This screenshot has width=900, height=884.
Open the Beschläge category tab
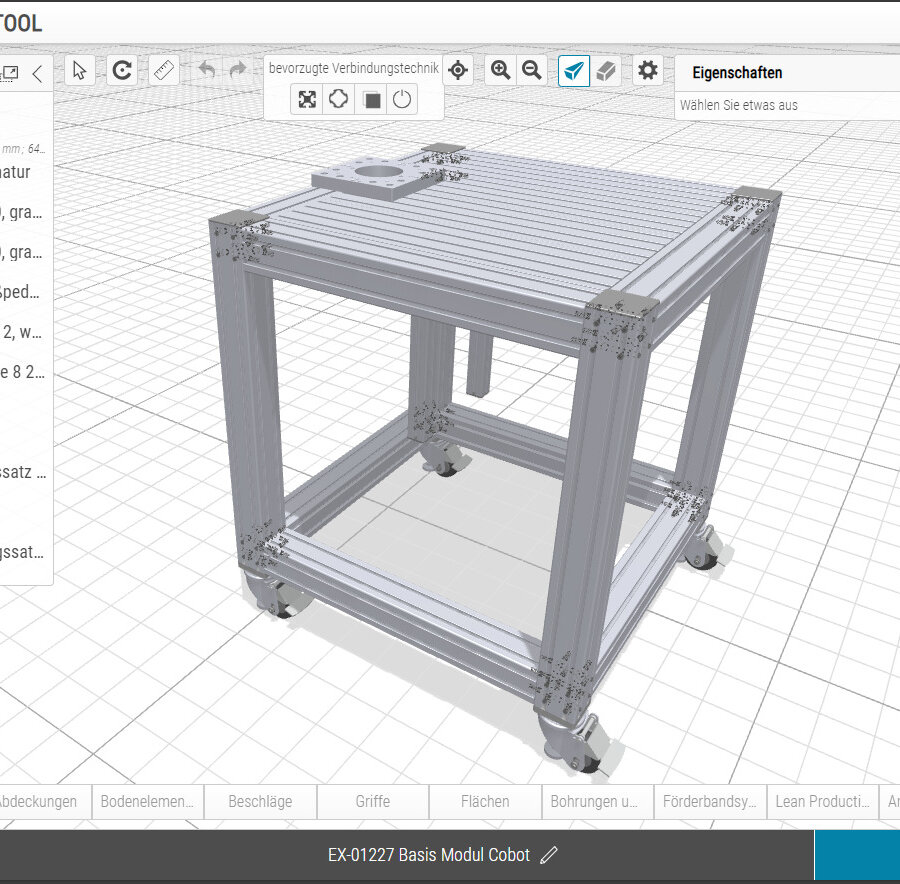click(x=260, y=801)
